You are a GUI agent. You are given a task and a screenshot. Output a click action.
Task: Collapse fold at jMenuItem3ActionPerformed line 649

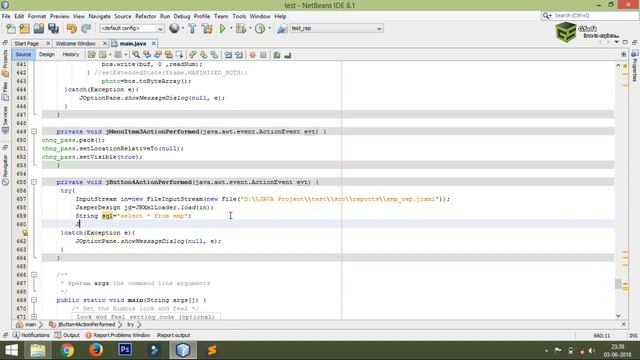click(34, 131)
